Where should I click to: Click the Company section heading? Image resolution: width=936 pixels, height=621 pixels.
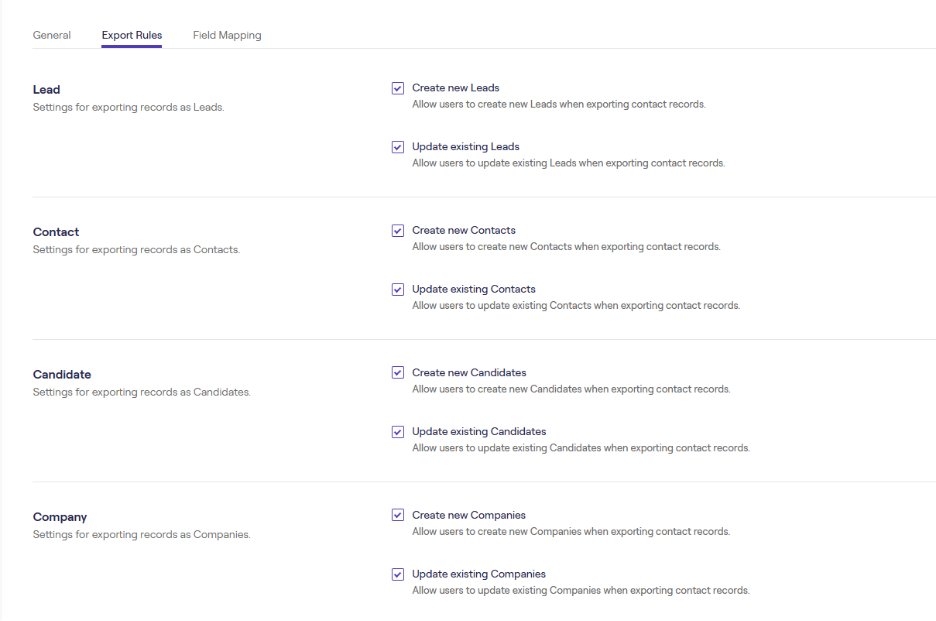click(x=60, y=517)
